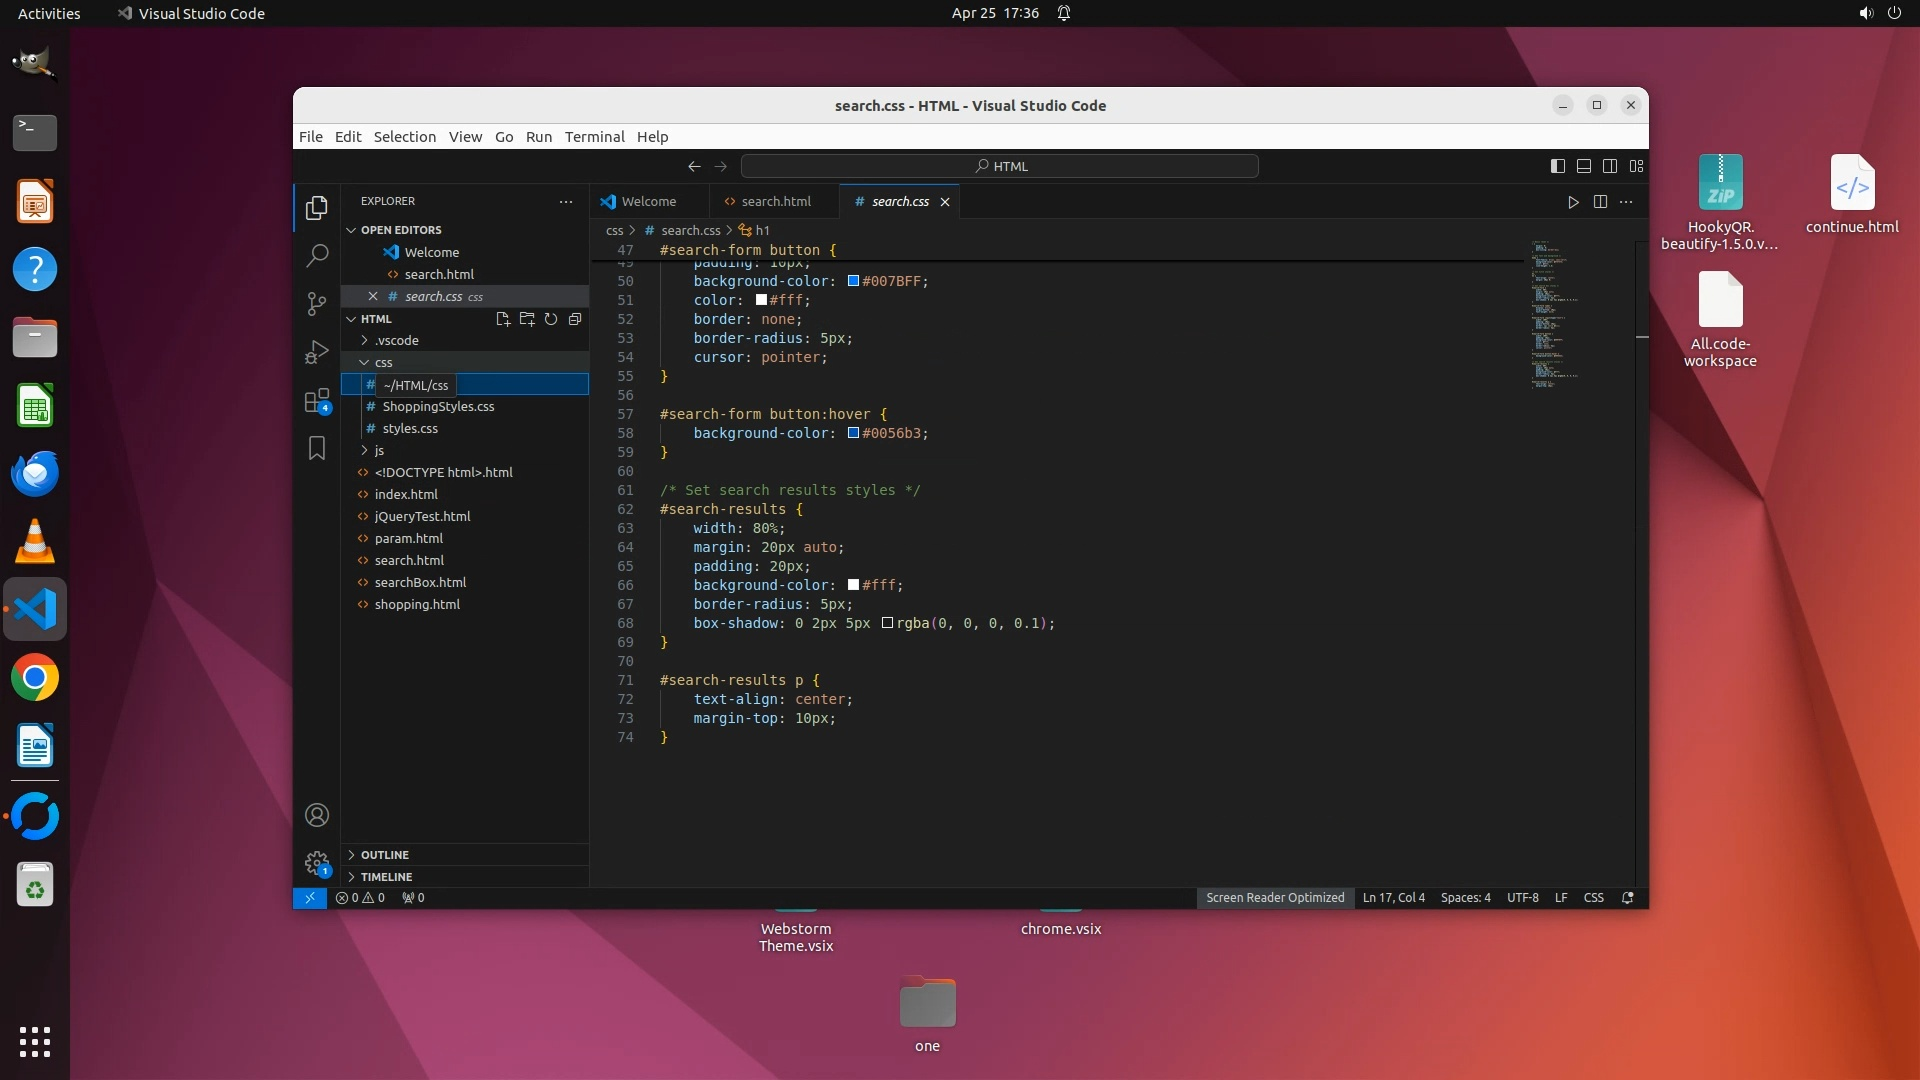
Task: Click the #007BFF color swatch
Action: (853, 282)
